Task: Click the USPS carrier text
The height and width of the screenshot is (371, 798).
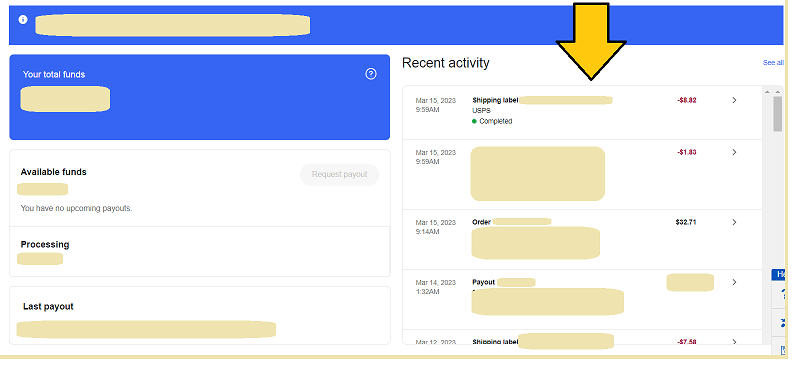Action: pyautogui.click(x=482, y=110)
